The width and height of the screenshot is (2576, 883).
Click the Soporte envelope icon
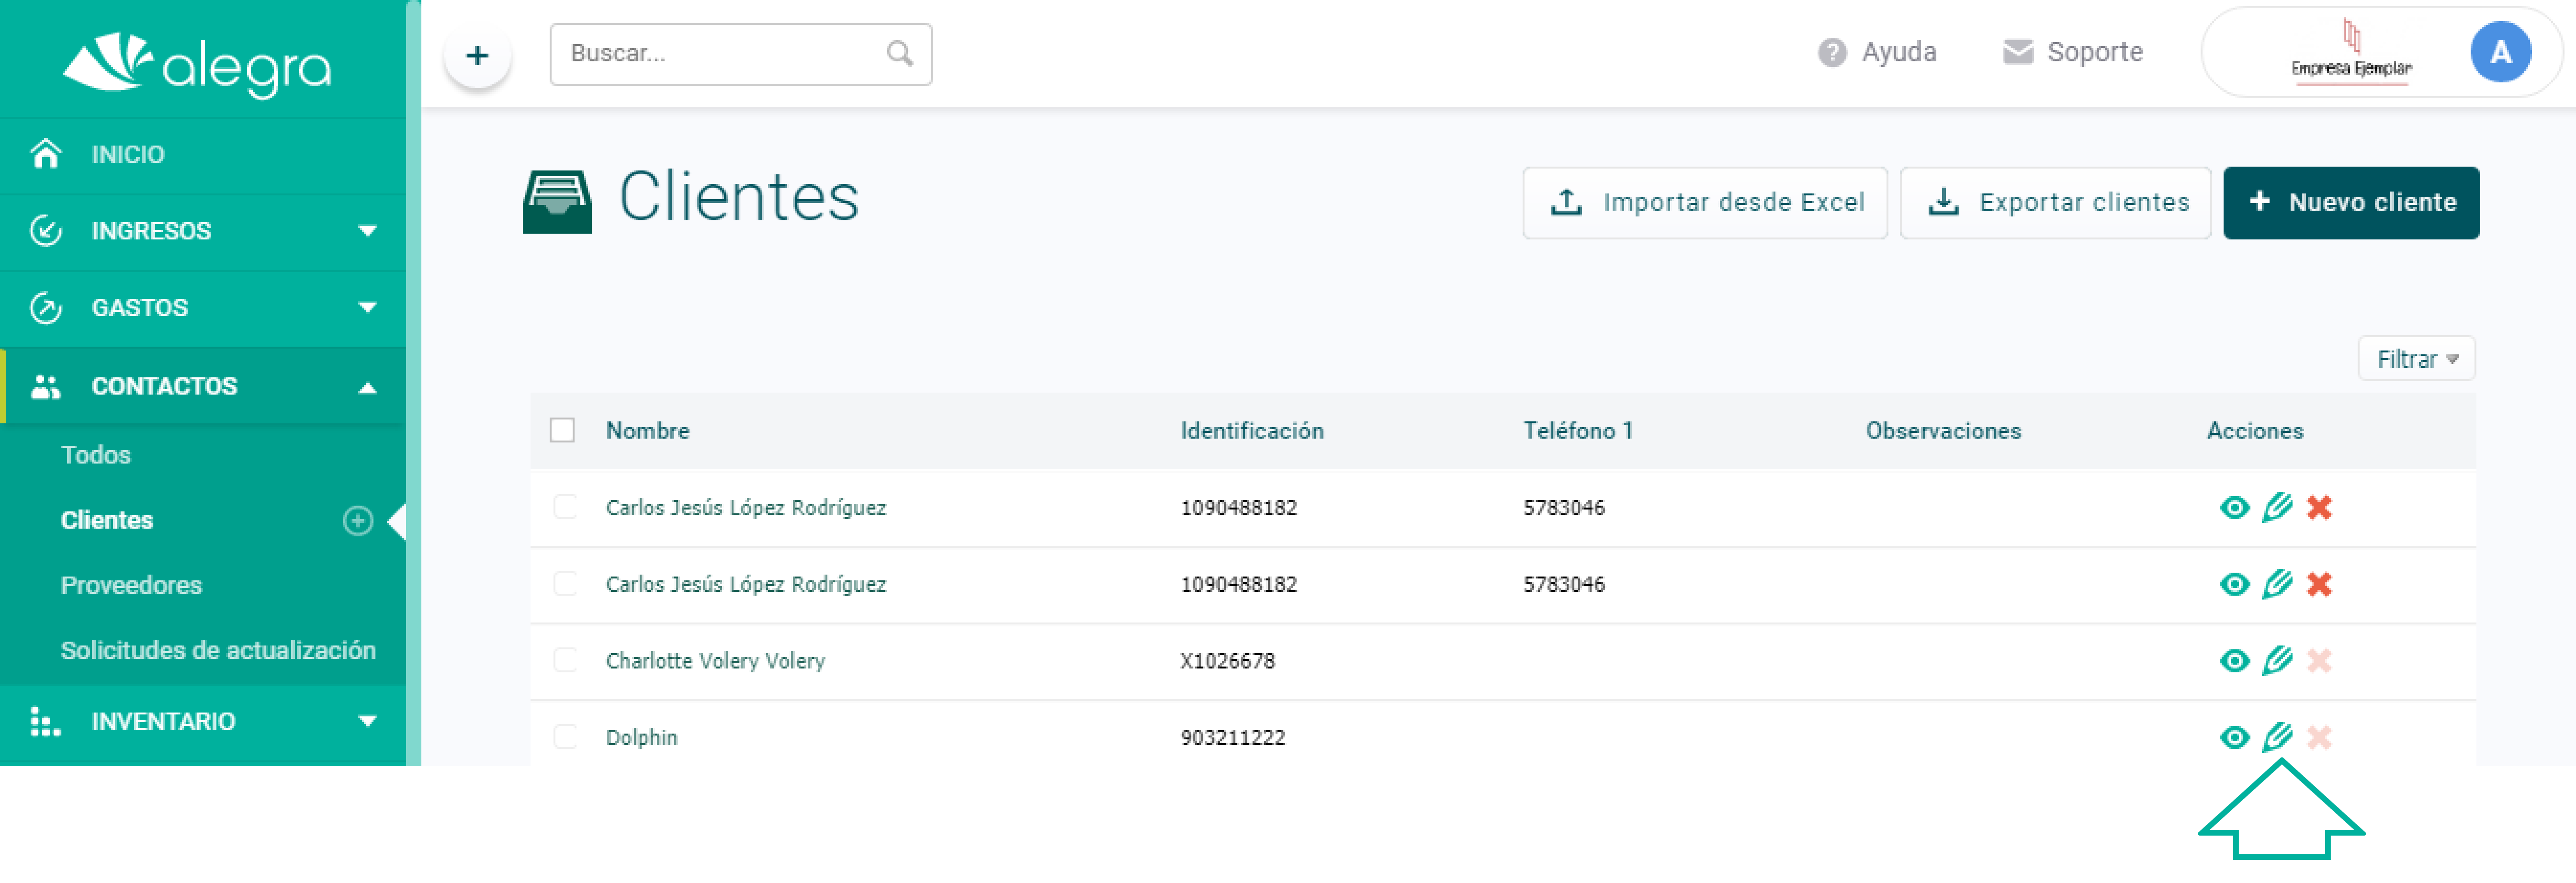2018,52
